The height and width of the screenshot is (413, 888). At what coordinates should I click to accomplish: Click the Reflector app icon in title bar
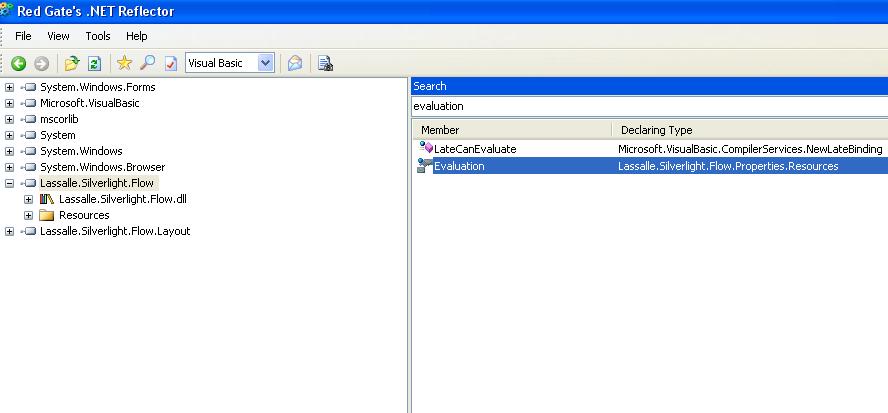coord(6,10)
